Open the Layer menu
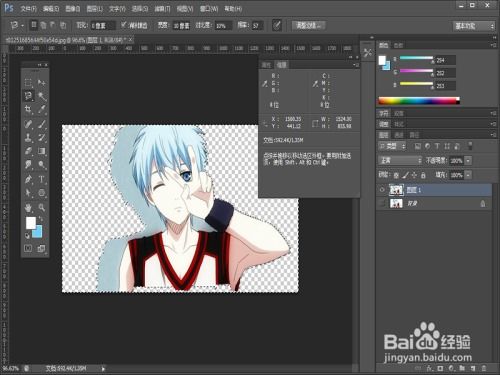 [95, 9]
